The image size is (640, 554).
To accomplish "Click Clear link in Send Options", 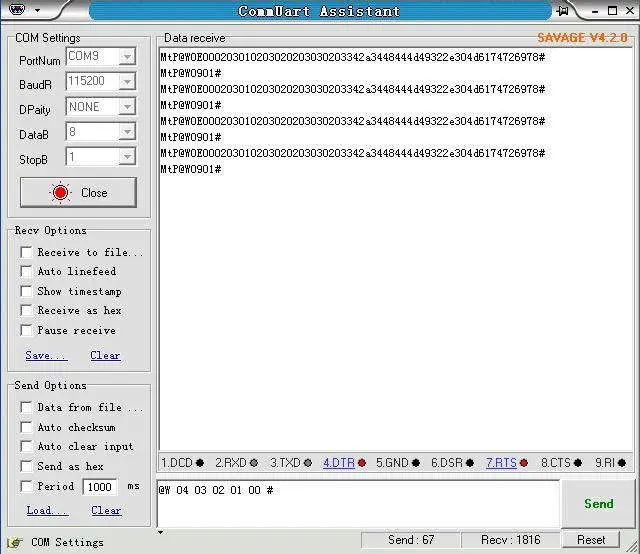I will pyautogui.click(x=106, y=510).
